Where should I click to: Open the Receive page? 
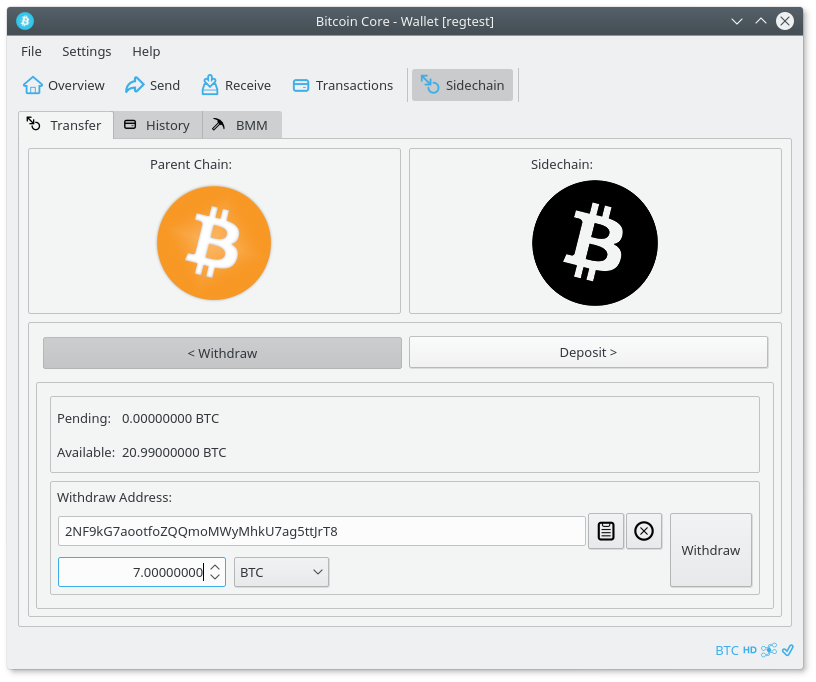(236, 85)
